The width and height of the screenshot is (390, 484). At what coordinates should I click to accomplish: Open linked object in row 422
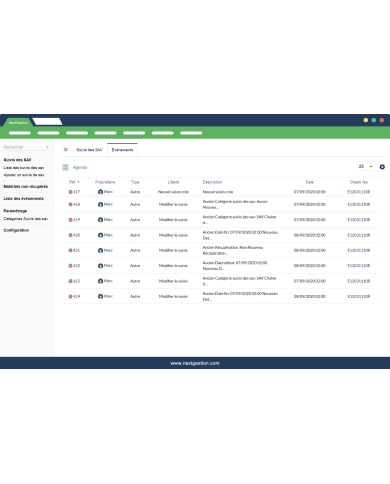(359, 266)
